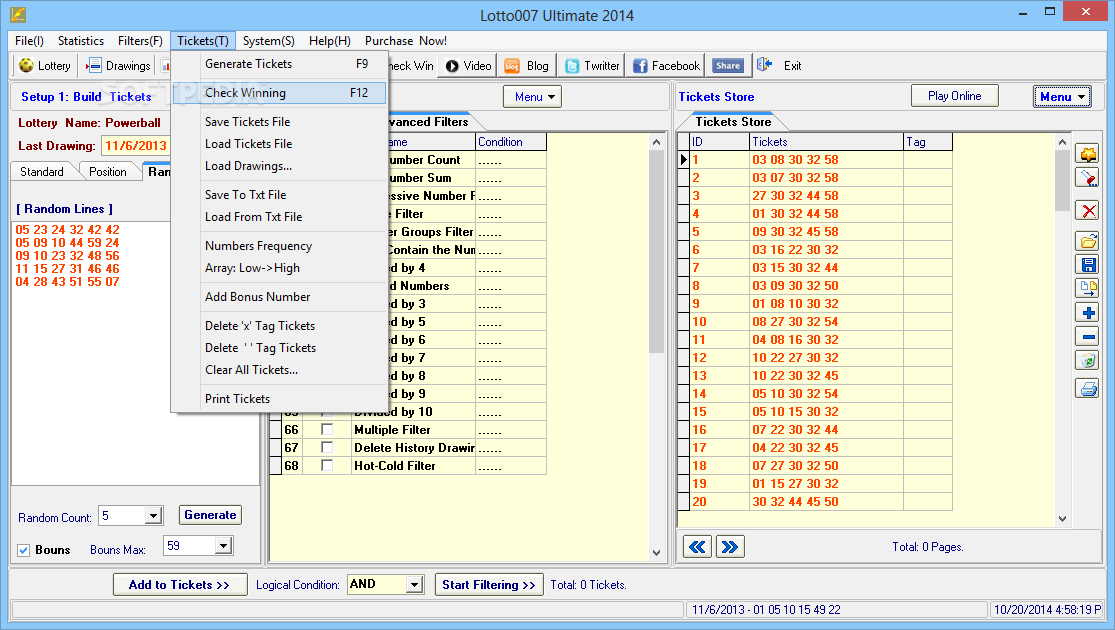
Task: Select Save To Txt File menu entry
Action: 280,195
